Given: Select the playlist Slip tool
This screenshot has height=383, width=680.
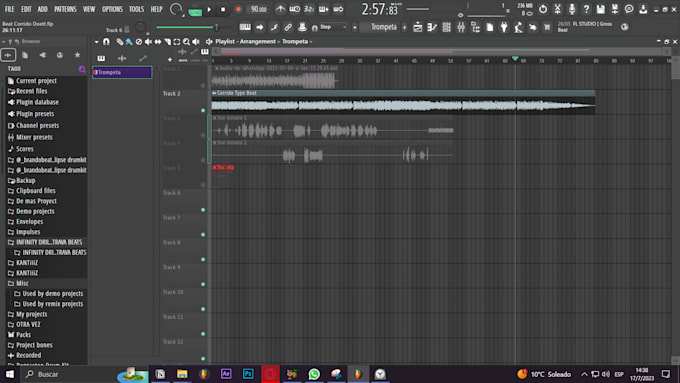Looking at the screenshot, I should tap(158, 42).
